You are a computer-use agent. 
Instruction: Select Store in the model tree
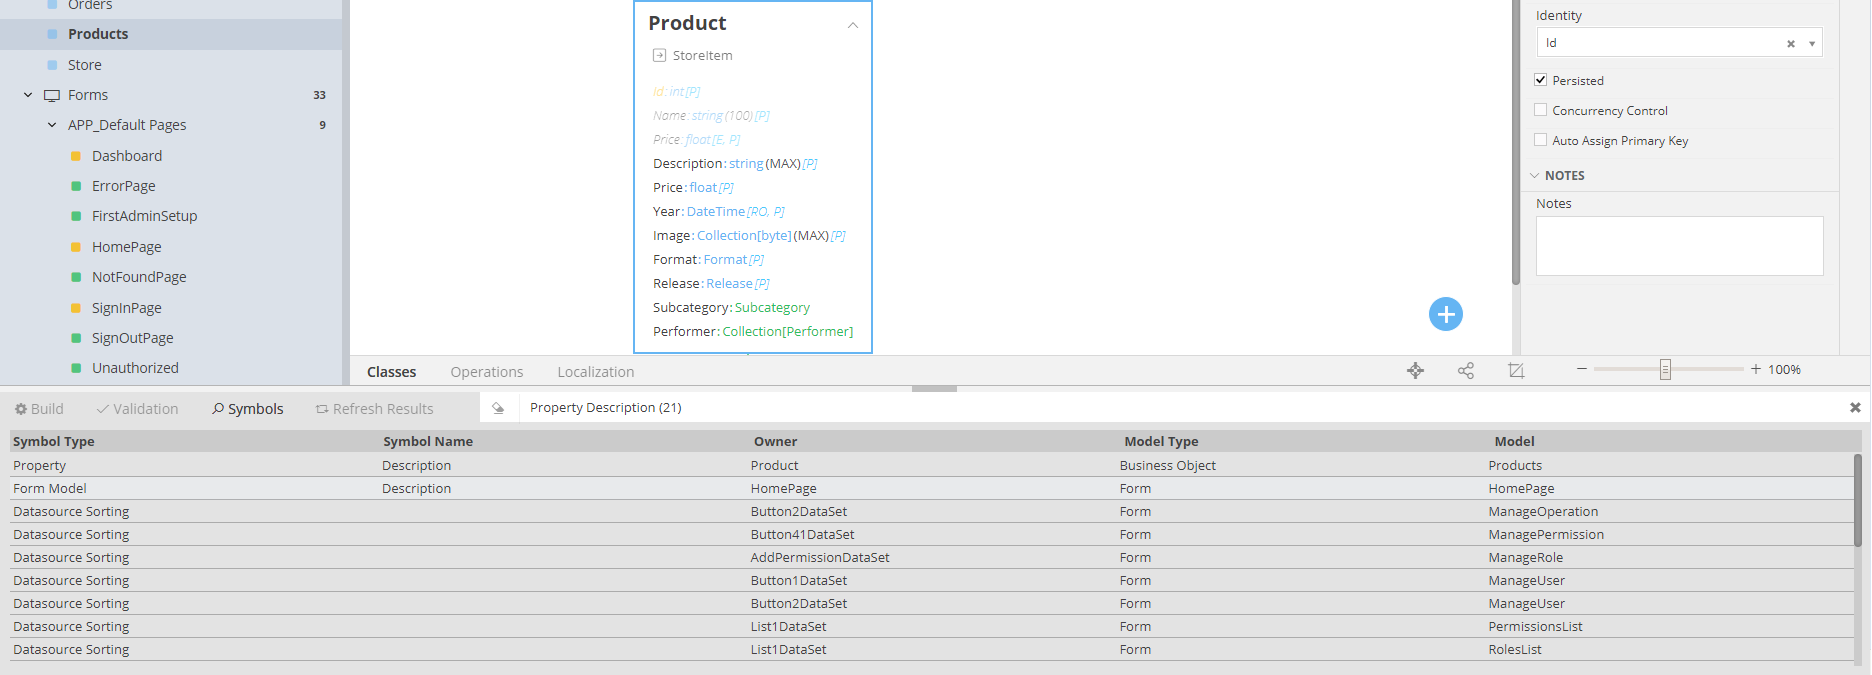tap(85, 65)
